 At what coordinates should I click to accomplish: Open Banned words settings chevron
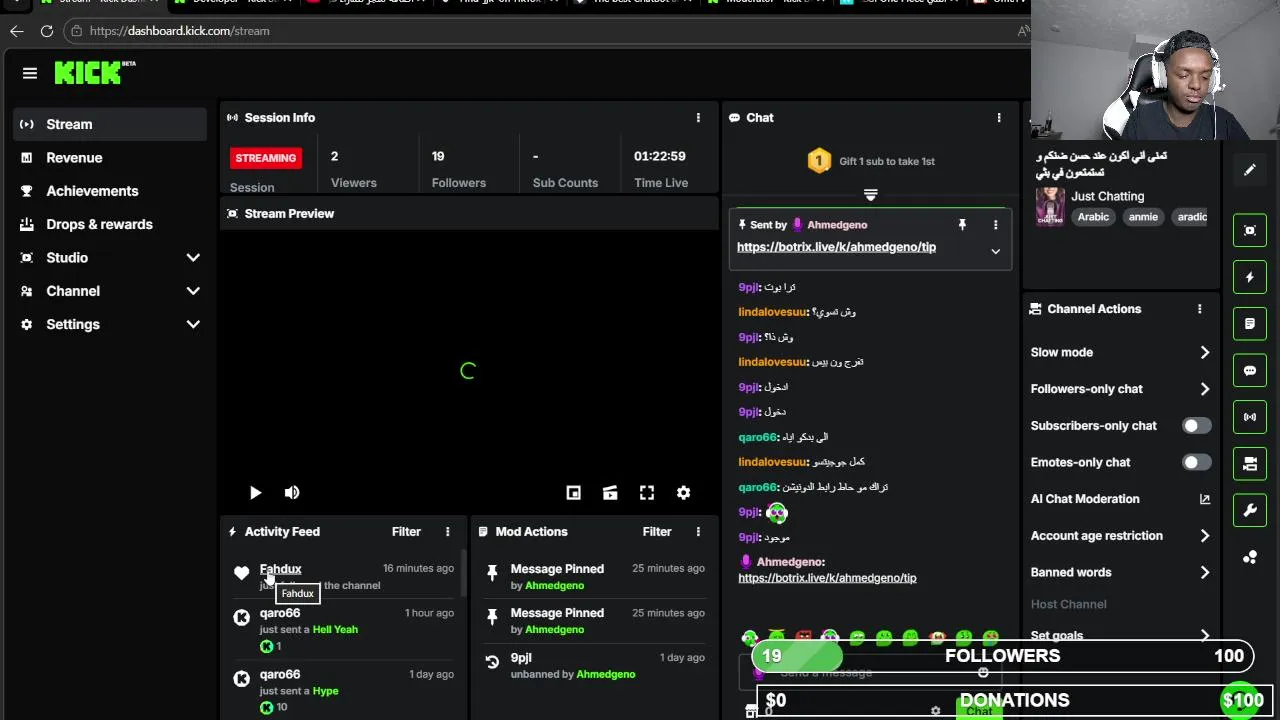coord(1204,573)
